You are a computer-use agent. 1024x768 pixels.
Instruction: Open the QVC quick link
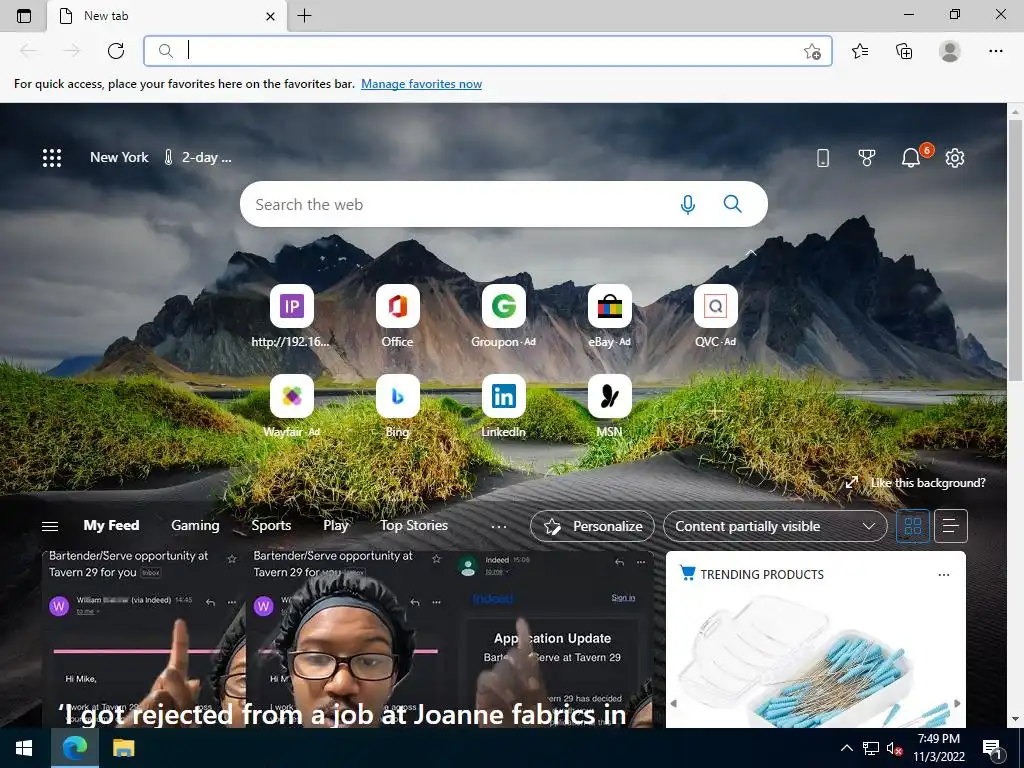(x=716, y=316)
